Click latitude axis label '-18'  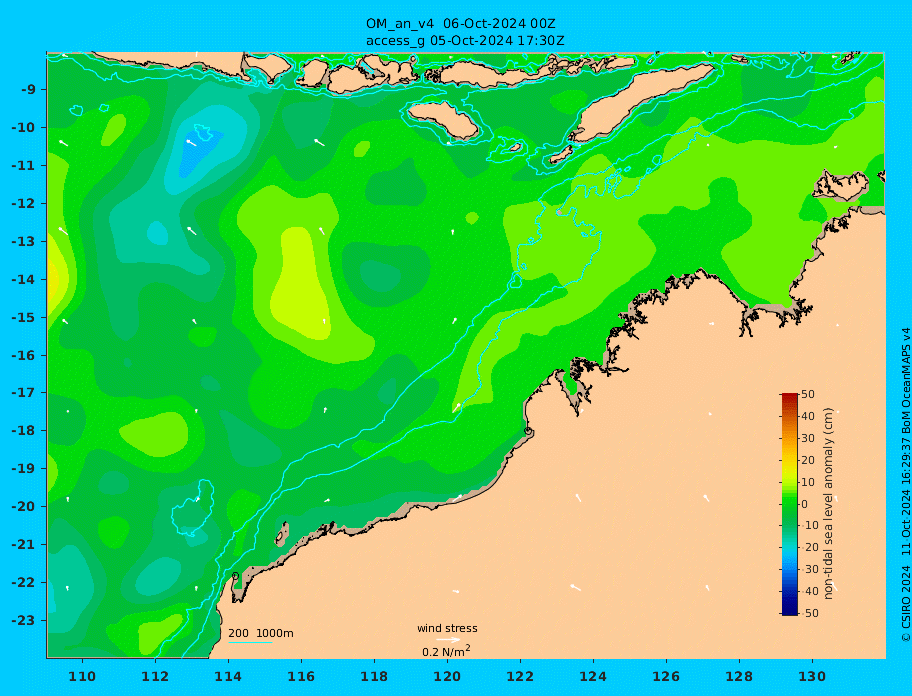24,431
